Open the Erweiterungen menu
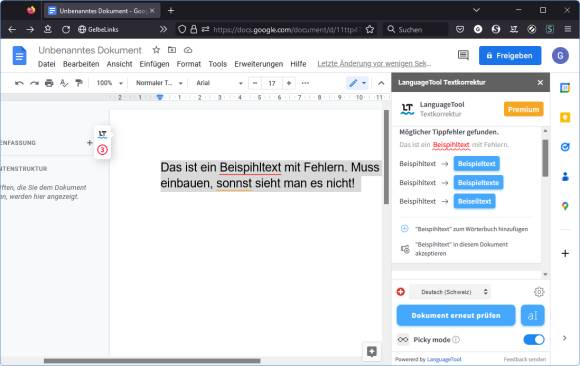580x366 pixels. coord(259,64)
